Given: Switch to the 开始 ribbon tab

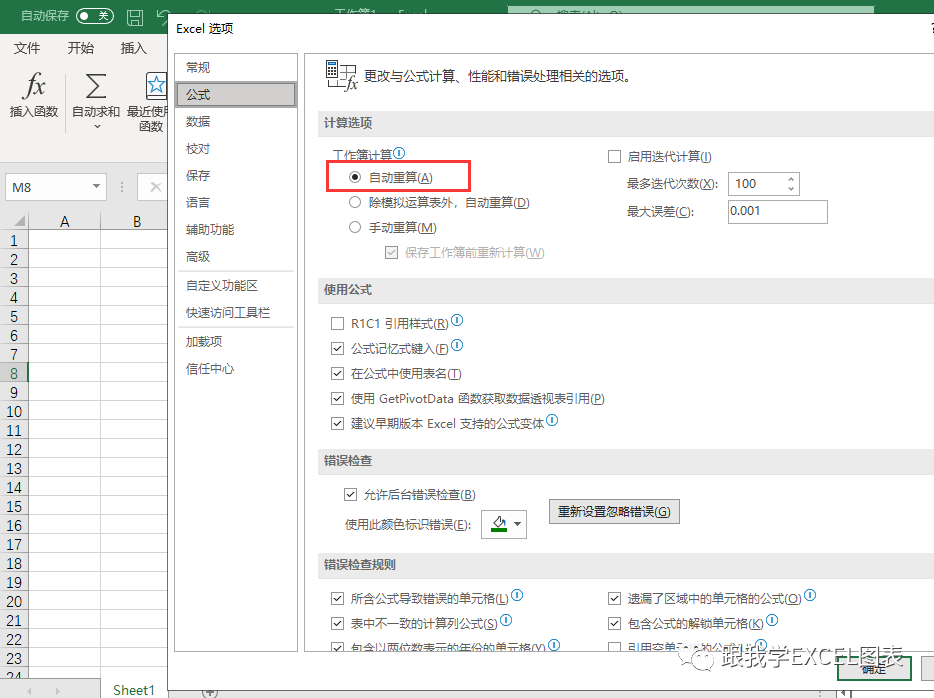Looking at the screenshot, I should [x=80, y=48].
